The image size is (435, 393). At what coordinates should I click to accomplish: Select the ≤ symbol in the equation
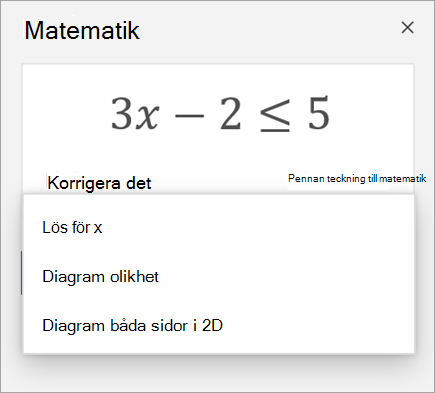pos(274,114)
